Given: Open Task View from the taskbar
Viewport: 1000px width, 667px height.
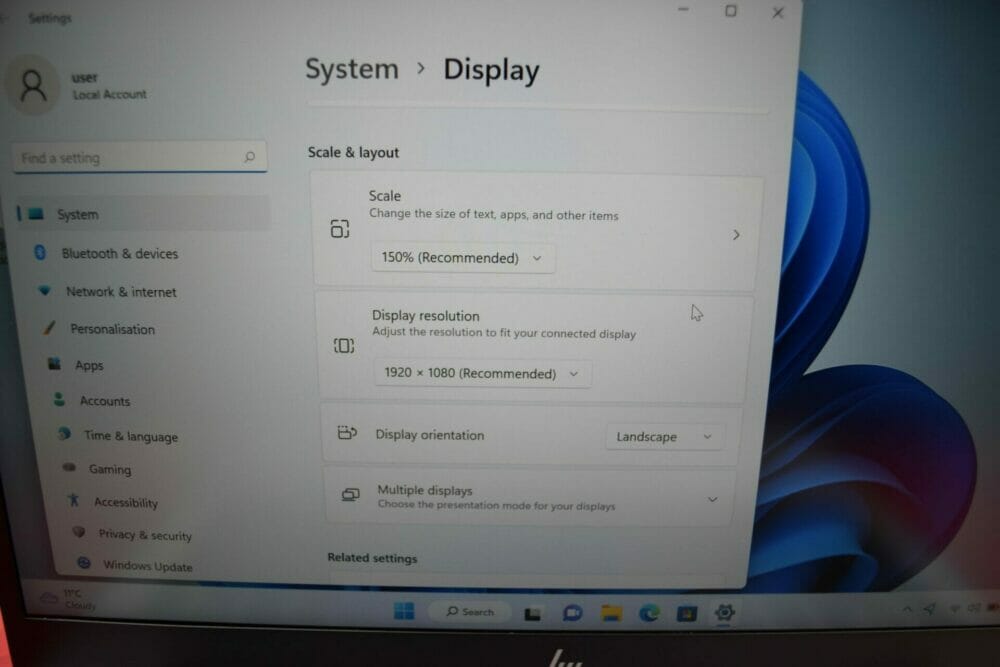Looking at the screenshot, I should coord(532,613).
